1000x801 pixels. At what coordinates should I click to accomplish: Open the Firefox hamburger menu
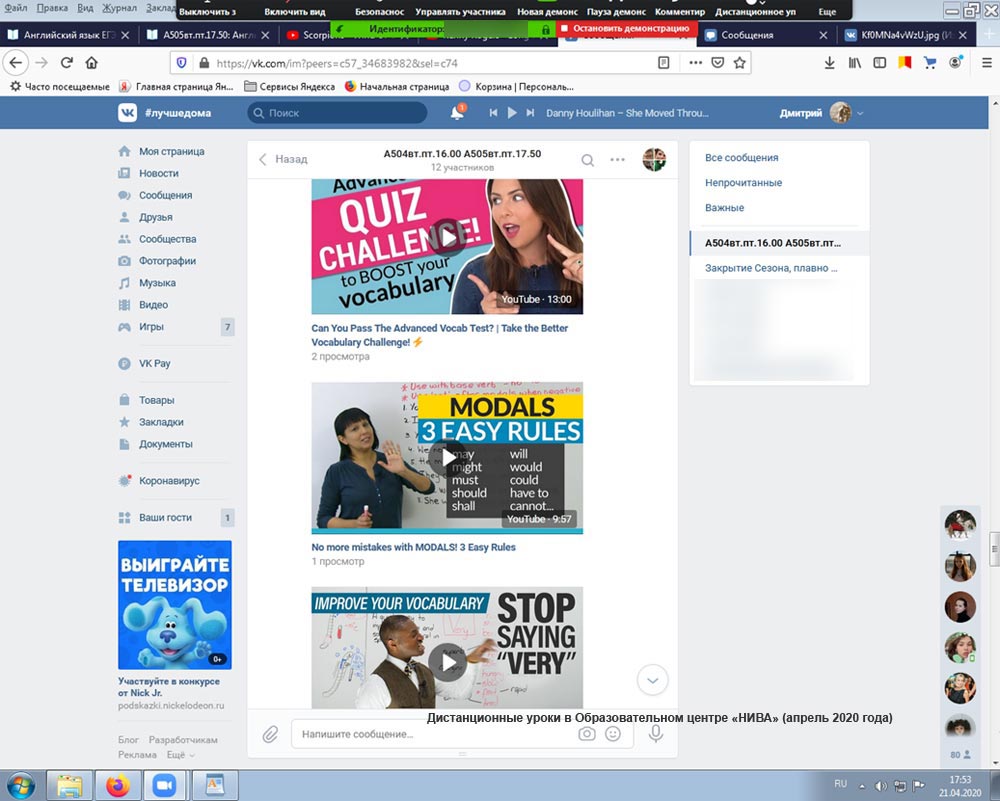click(x=987, y=62)
